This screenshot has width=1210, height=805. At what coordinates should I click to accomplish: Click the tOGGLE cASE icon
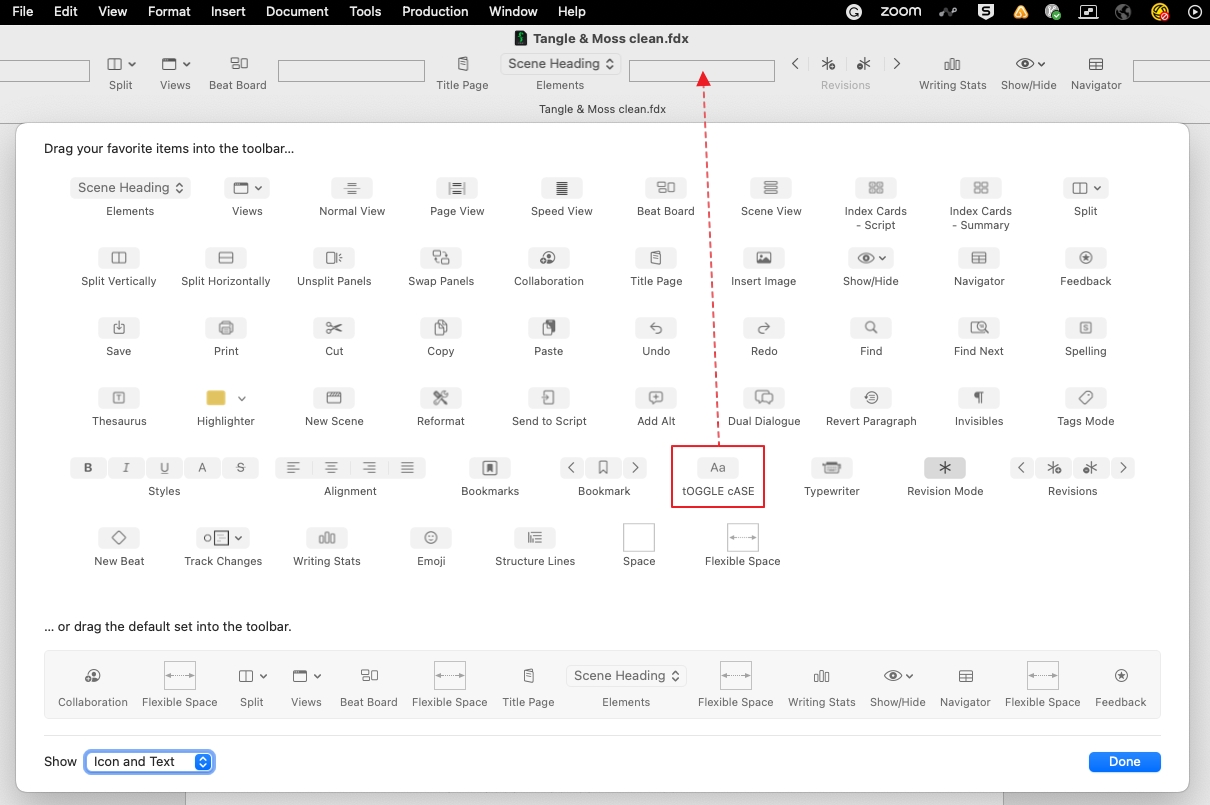(x=718, y=468)
